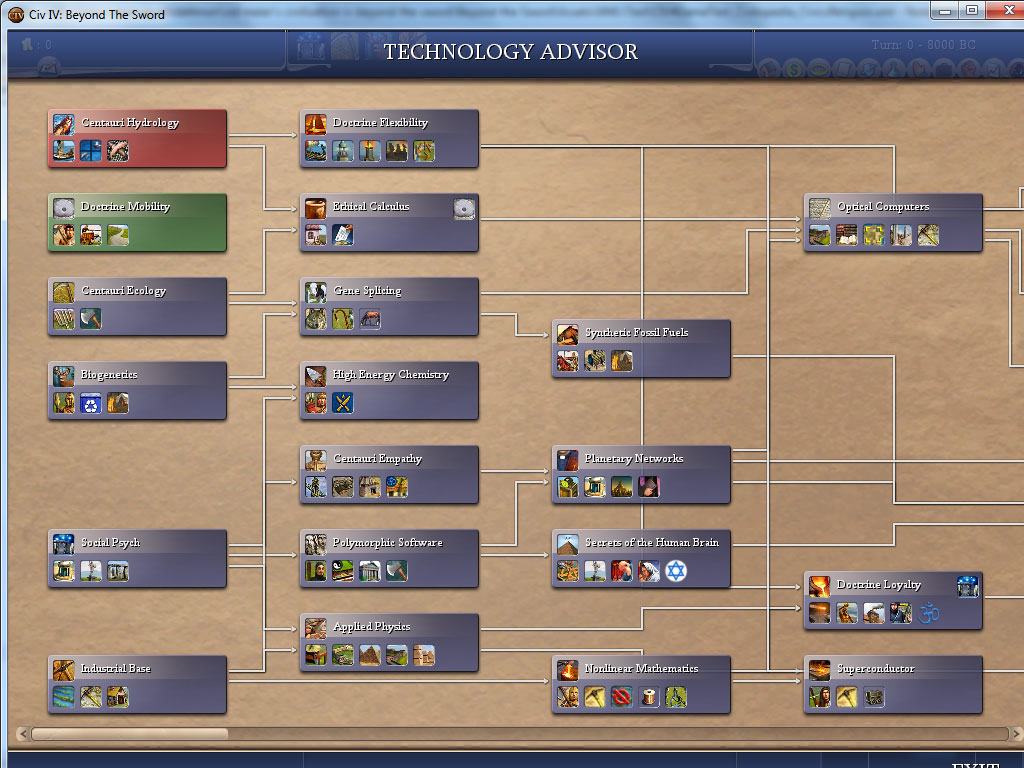Select Secrets of the Human Brain

(x=642, y=559)
